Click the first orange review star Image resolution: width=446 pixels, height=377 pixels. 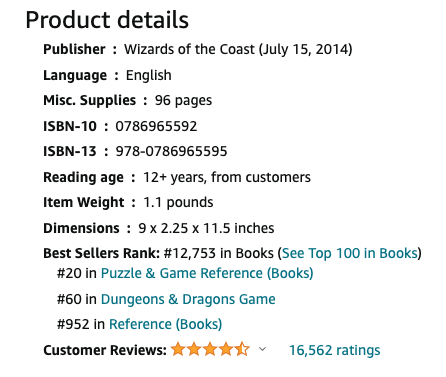(x=178, y=349)
